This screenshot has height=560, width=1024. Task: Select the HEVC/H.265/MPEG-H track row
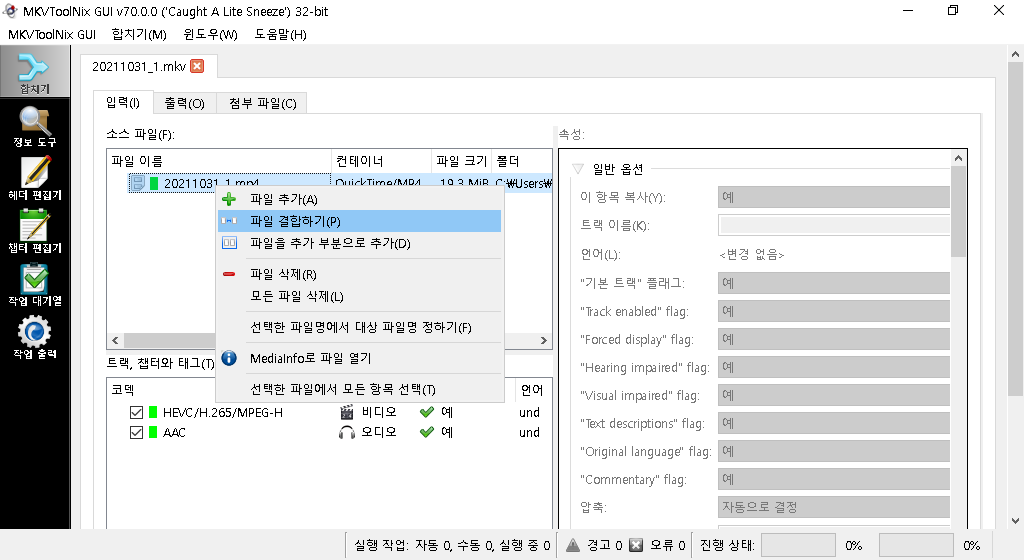pos(329,412)
